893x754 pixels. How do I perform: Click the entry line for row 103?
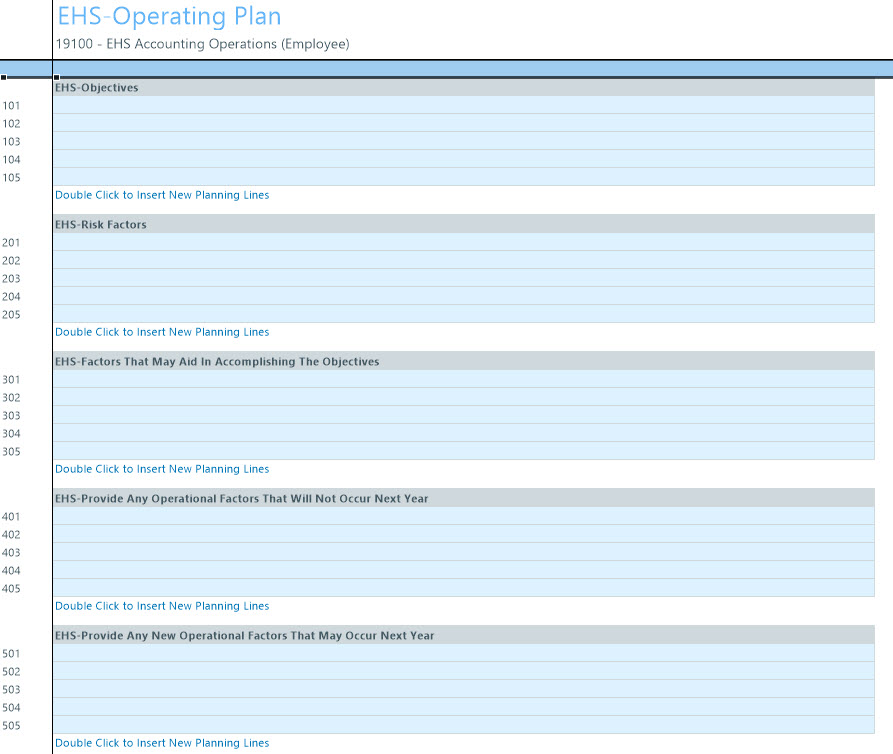pyautogui.click(x=464, y=141)
